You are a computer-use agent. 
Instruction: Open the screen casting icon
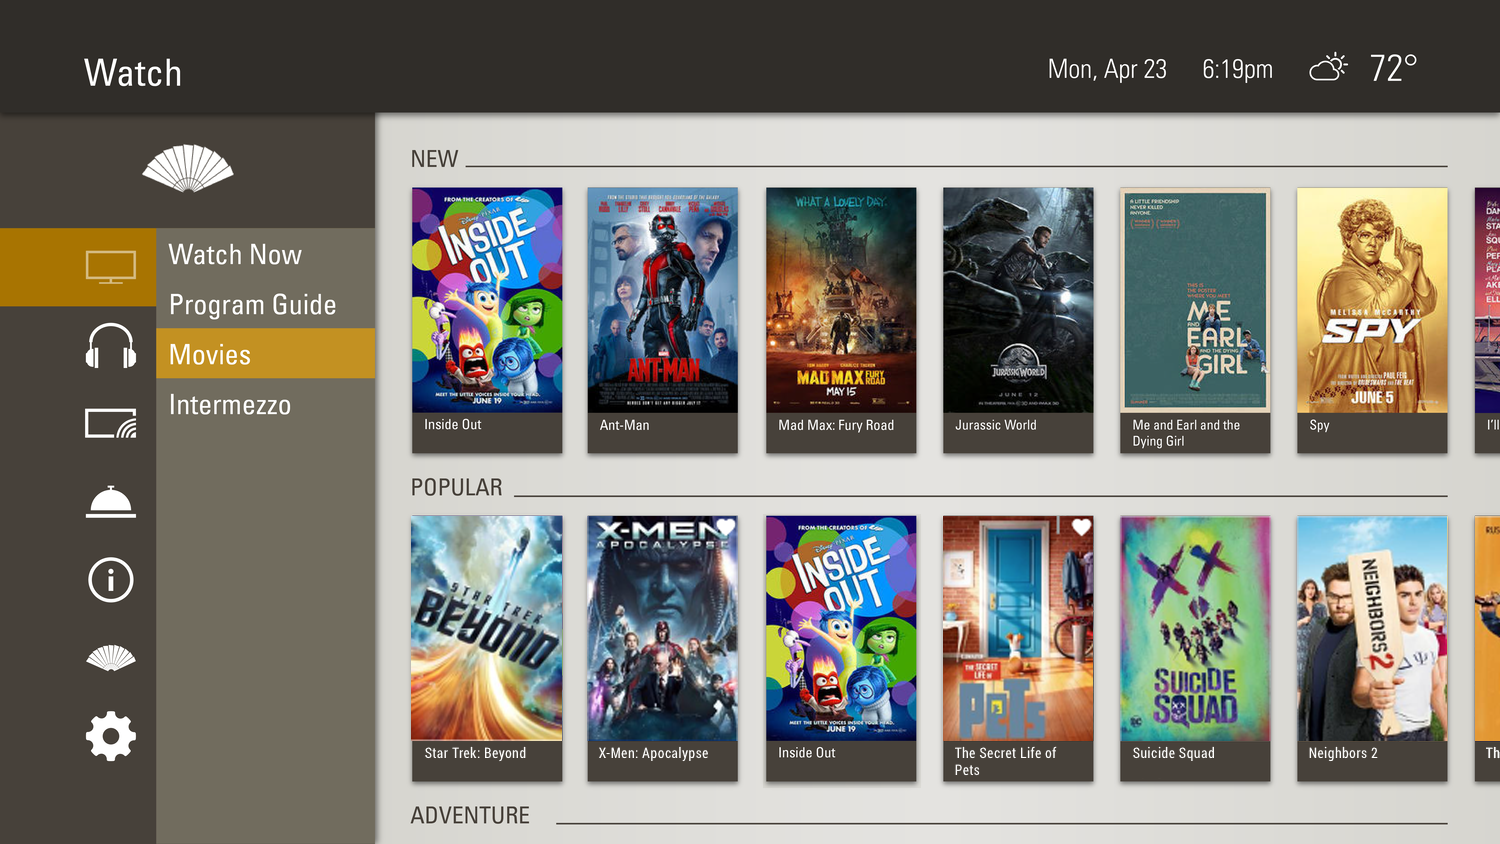tap(110, 424)
